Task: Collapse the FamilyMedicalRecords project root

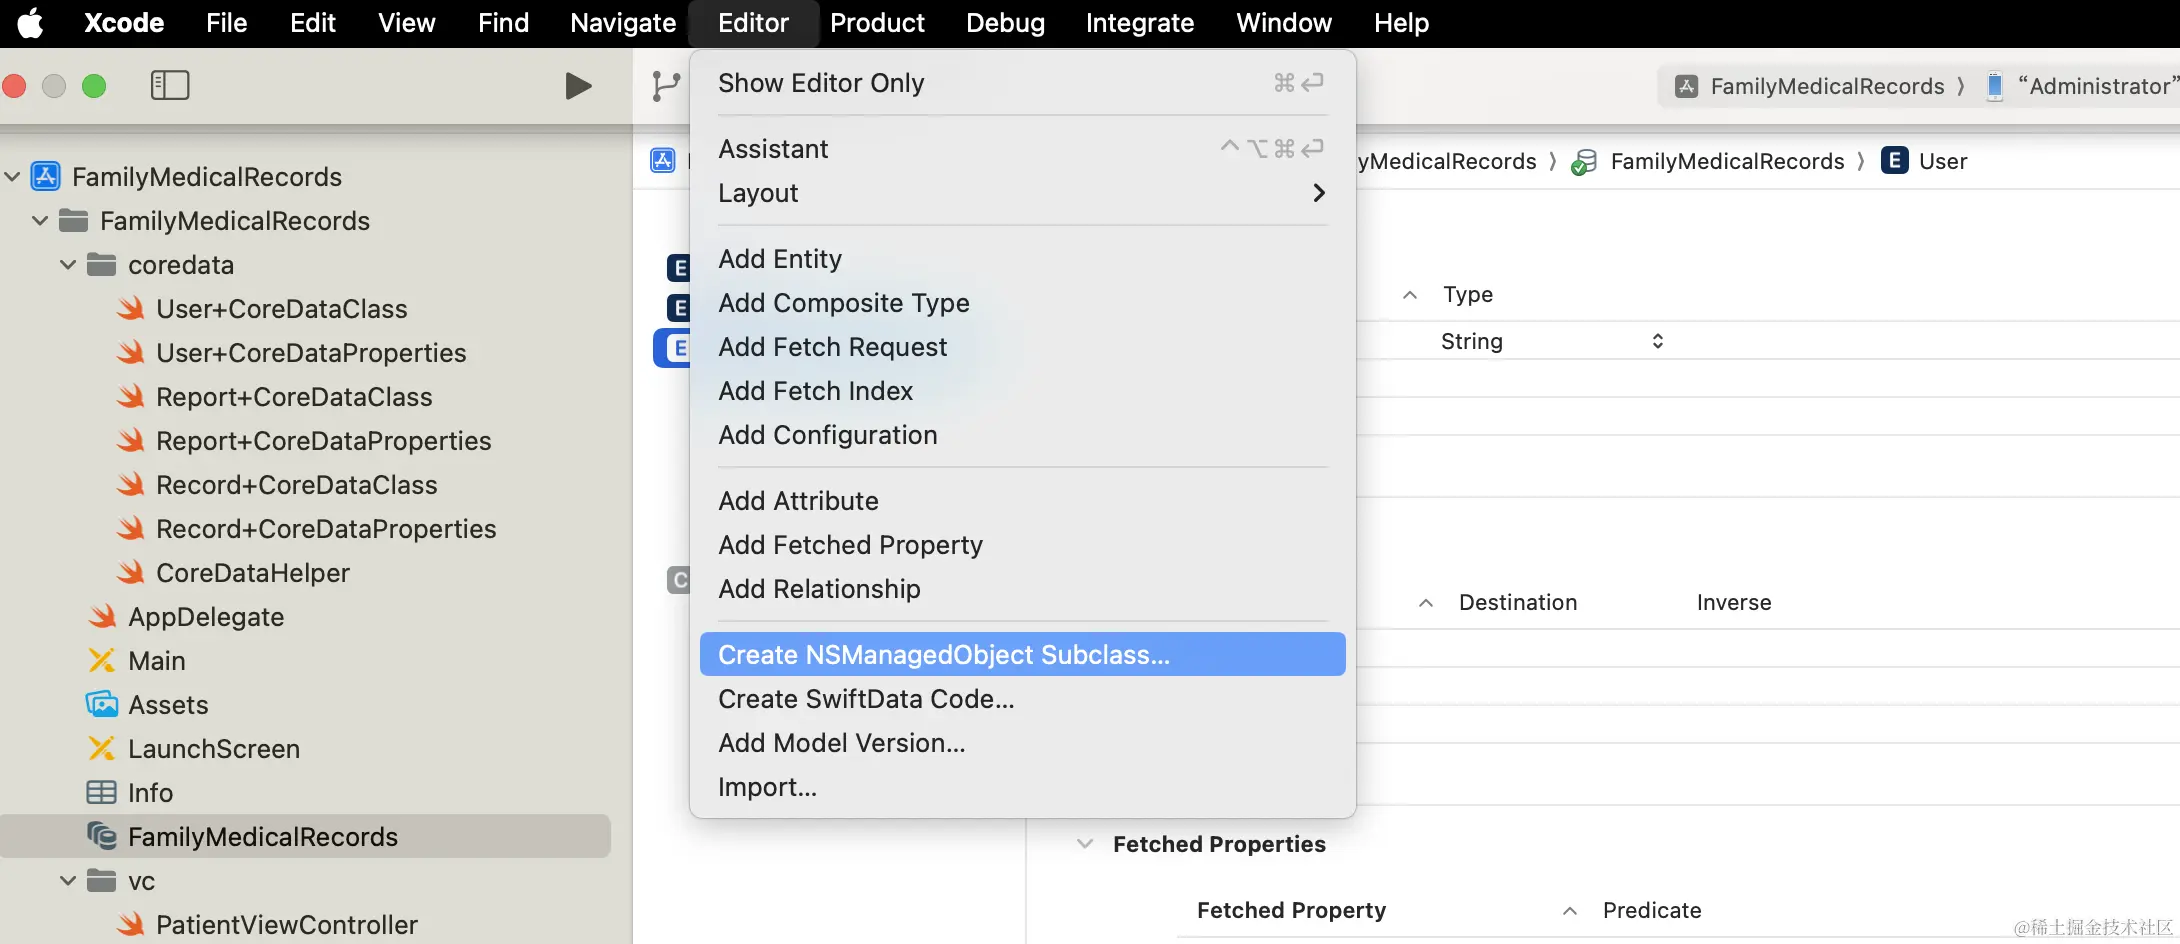Action: pyautogui.click(x=13, y=177)
